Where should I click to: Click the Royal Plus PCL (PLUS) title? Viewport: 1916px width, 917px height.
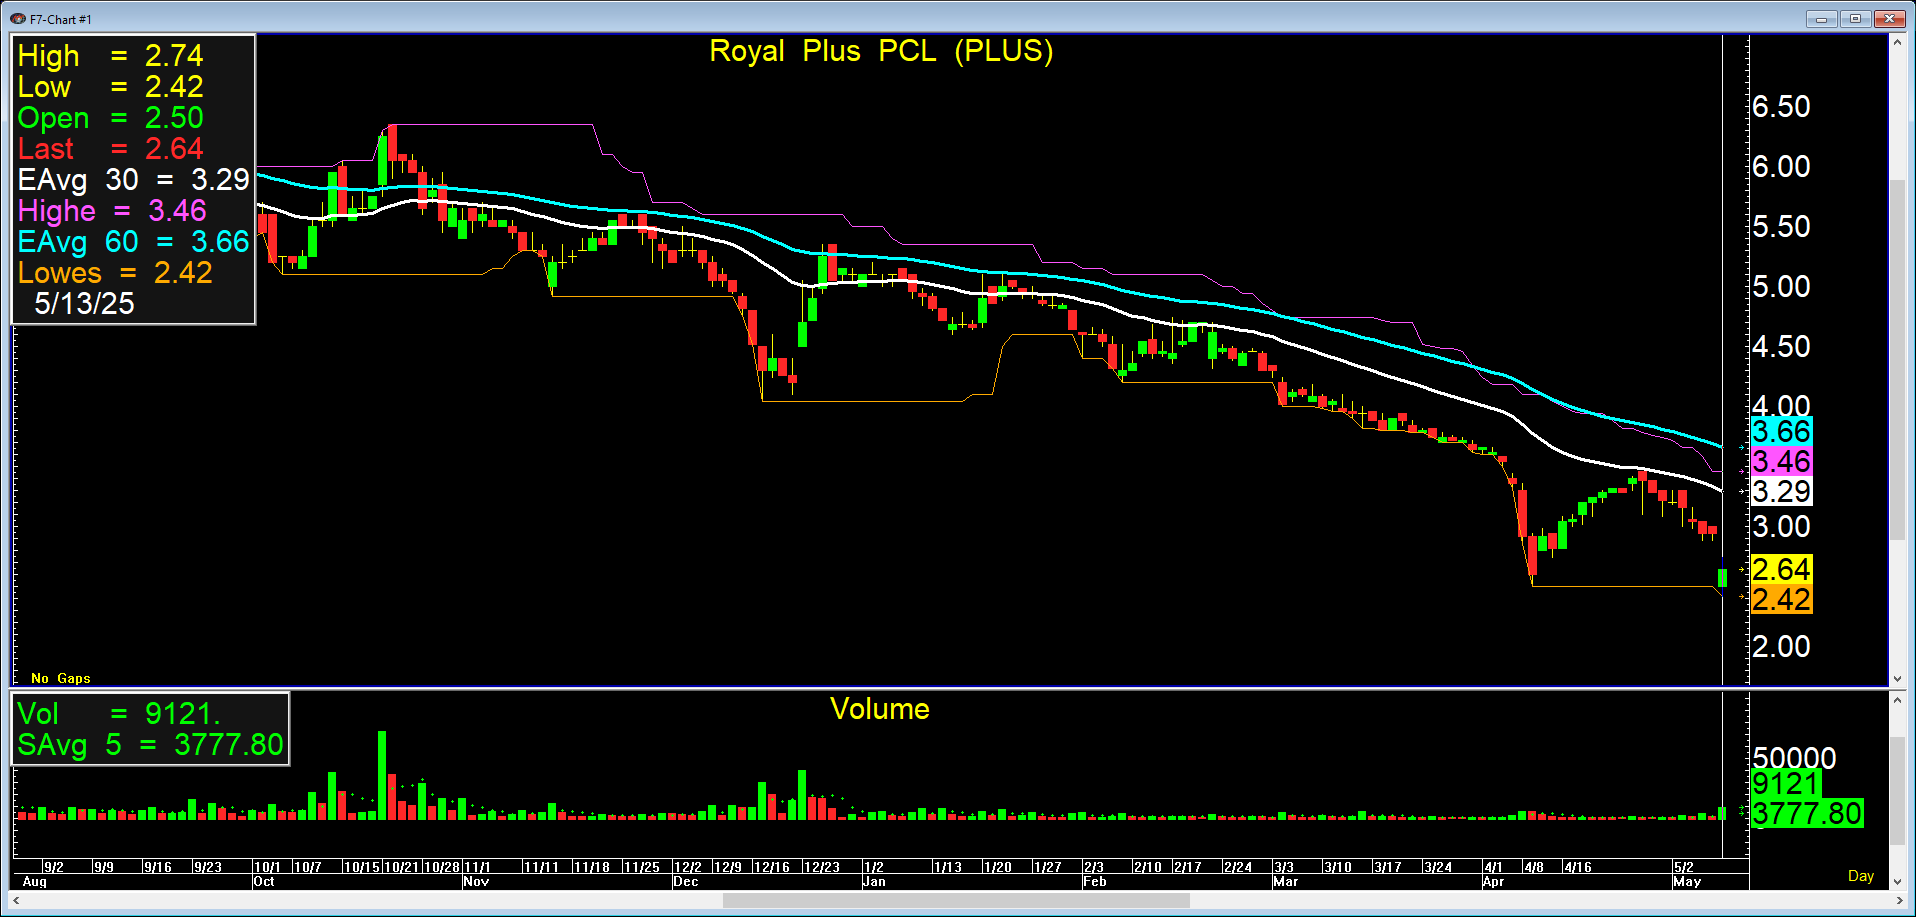click(881, 51)
